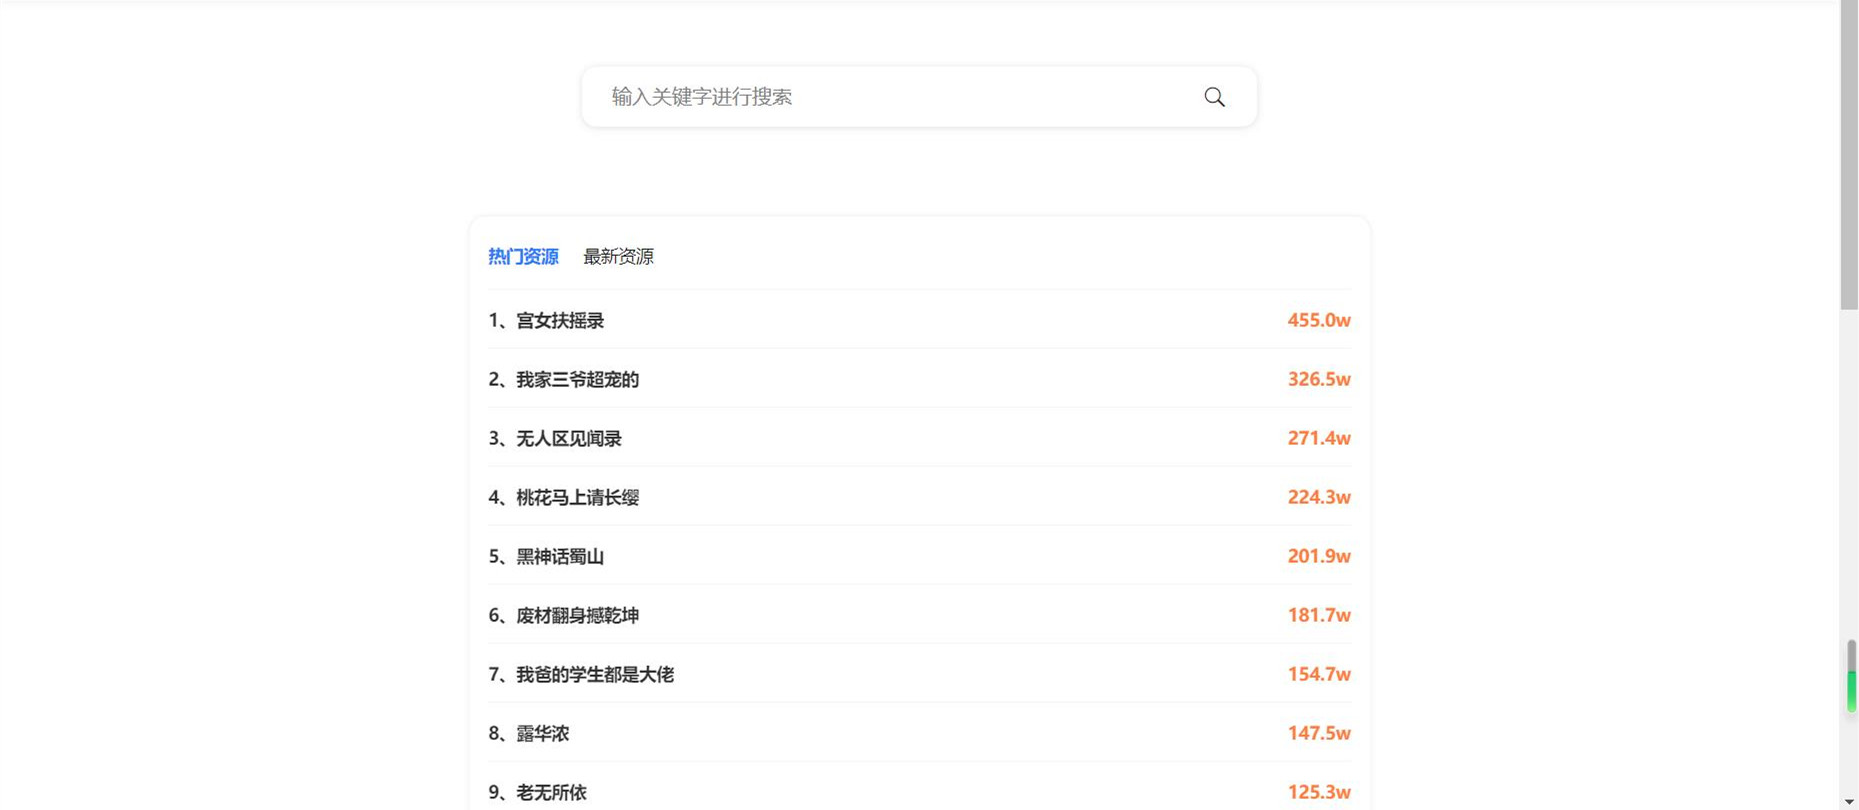Click the 455.0w popularity count
The image size is (1859, 810).
coord(1319,320)
